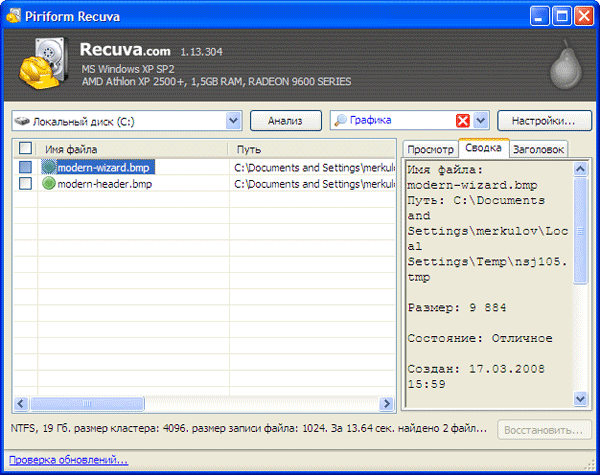The width and height of the screenshot is (600, 475).
Task: Click the file list scroll right arrow
Action: [x=387, y=404]
